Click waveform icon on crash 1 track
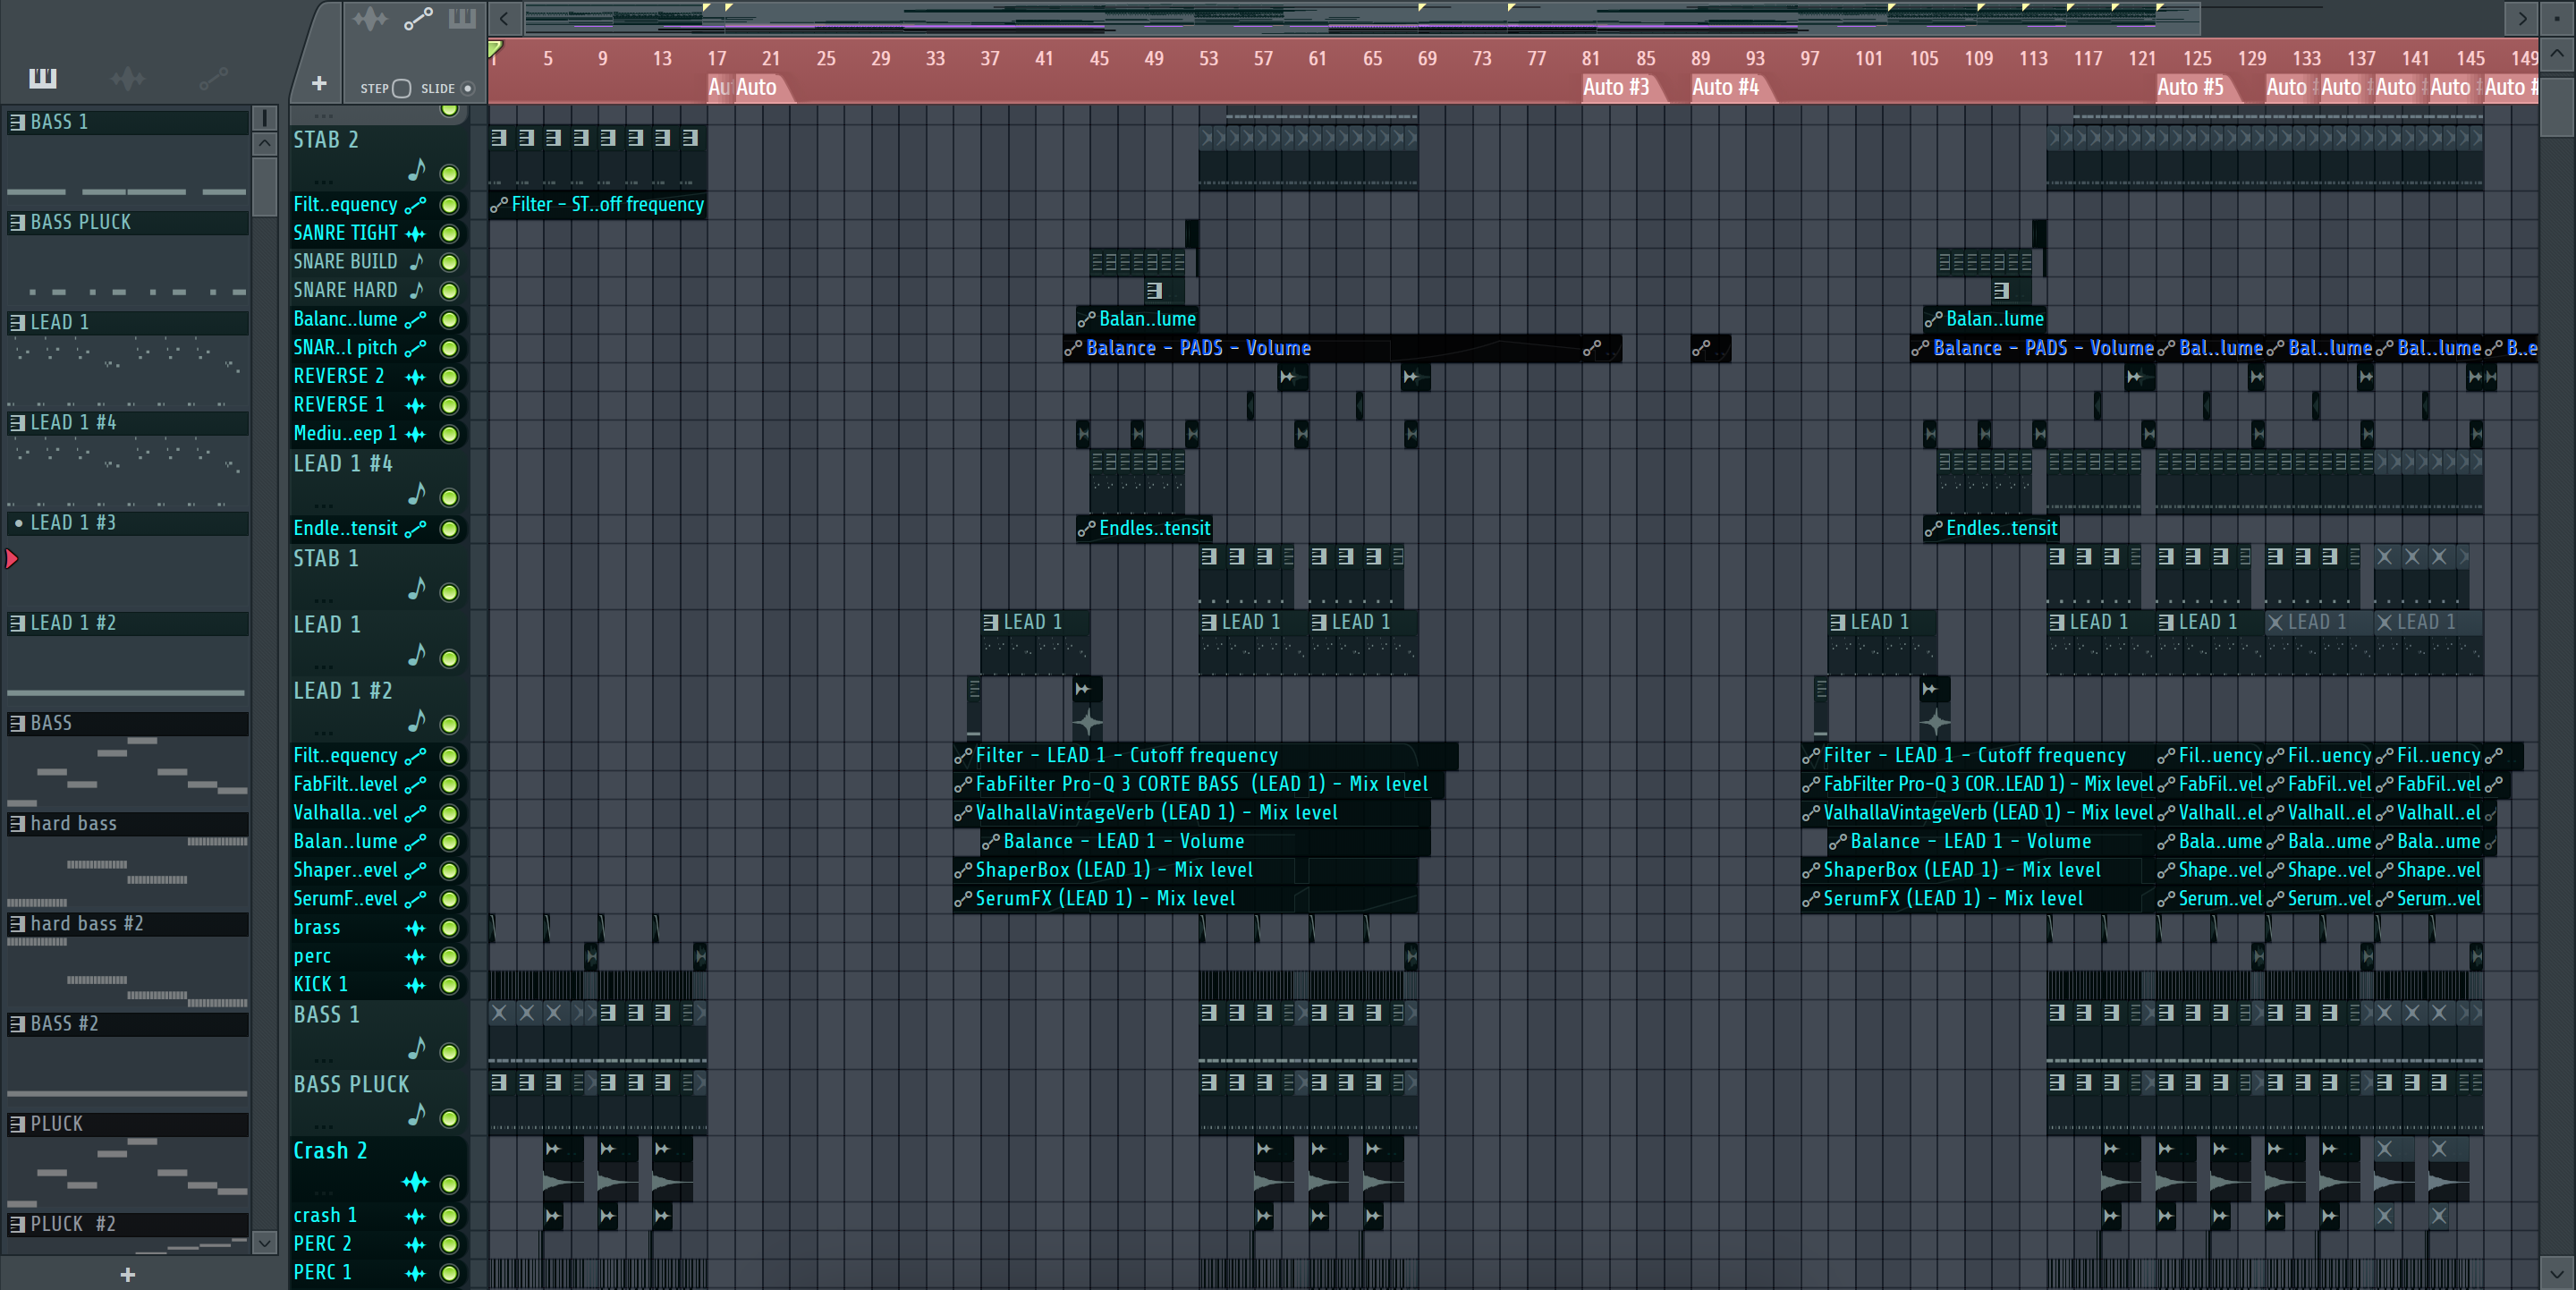Screen dimensions: 2576x1290 point(416,1216)
